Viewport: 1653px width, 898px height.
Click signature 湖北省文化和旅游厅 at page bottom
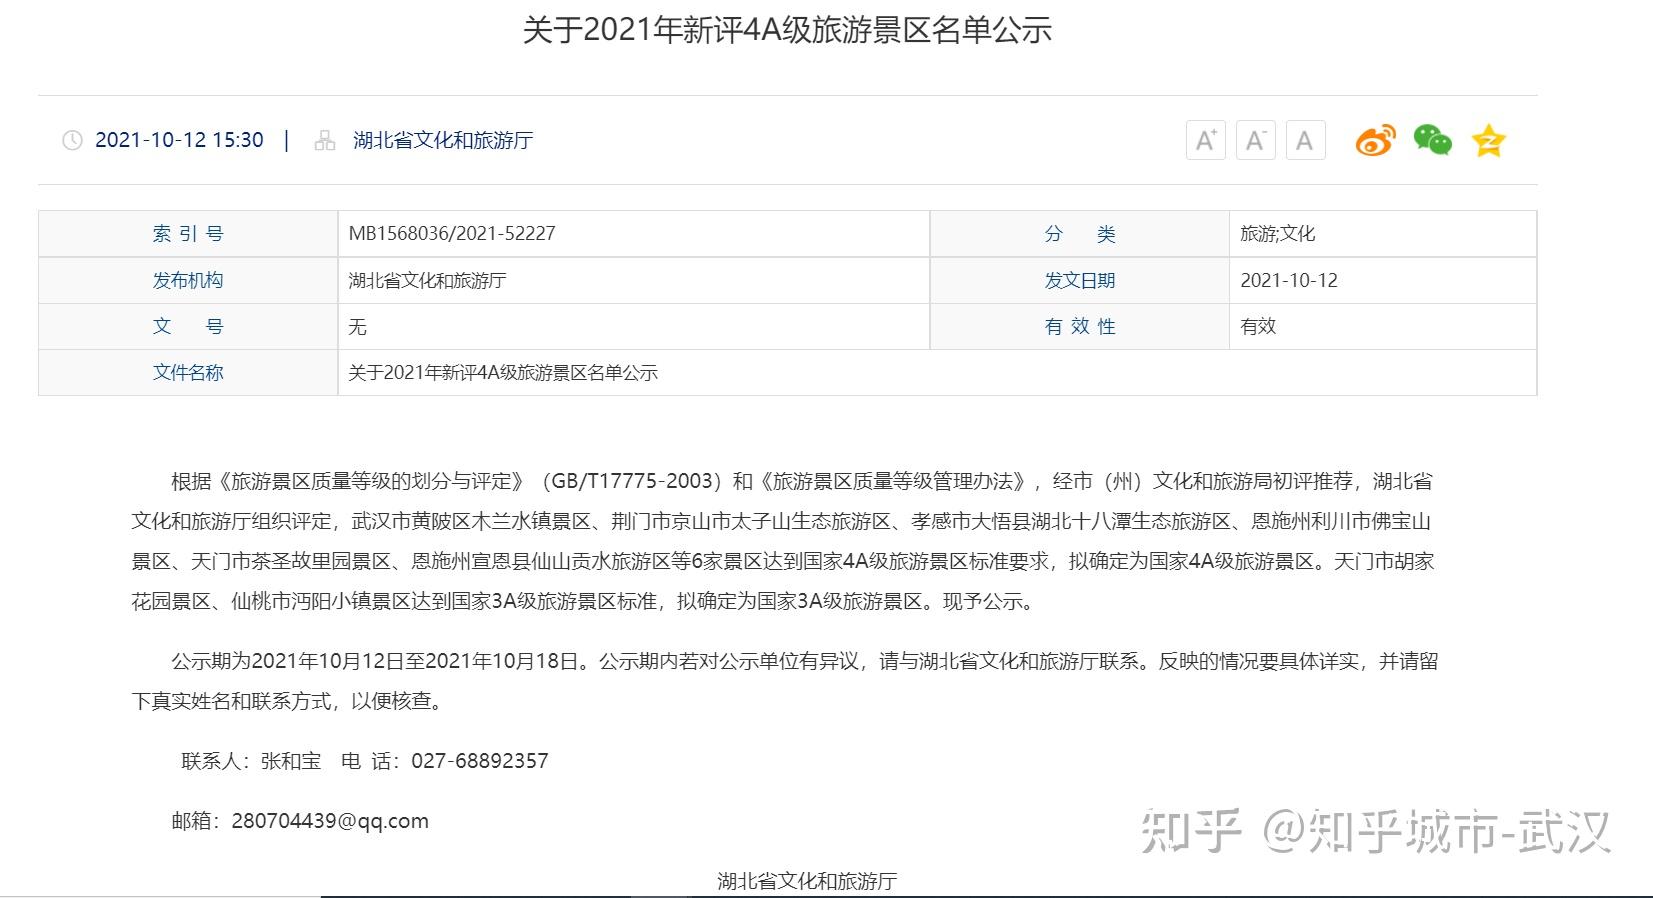point(807,881)
